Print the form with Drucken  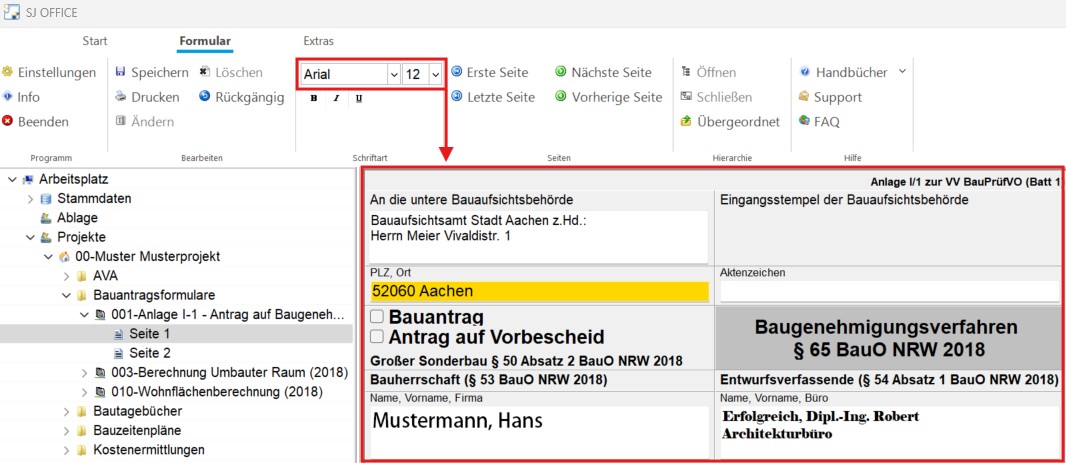coord(120,97)
